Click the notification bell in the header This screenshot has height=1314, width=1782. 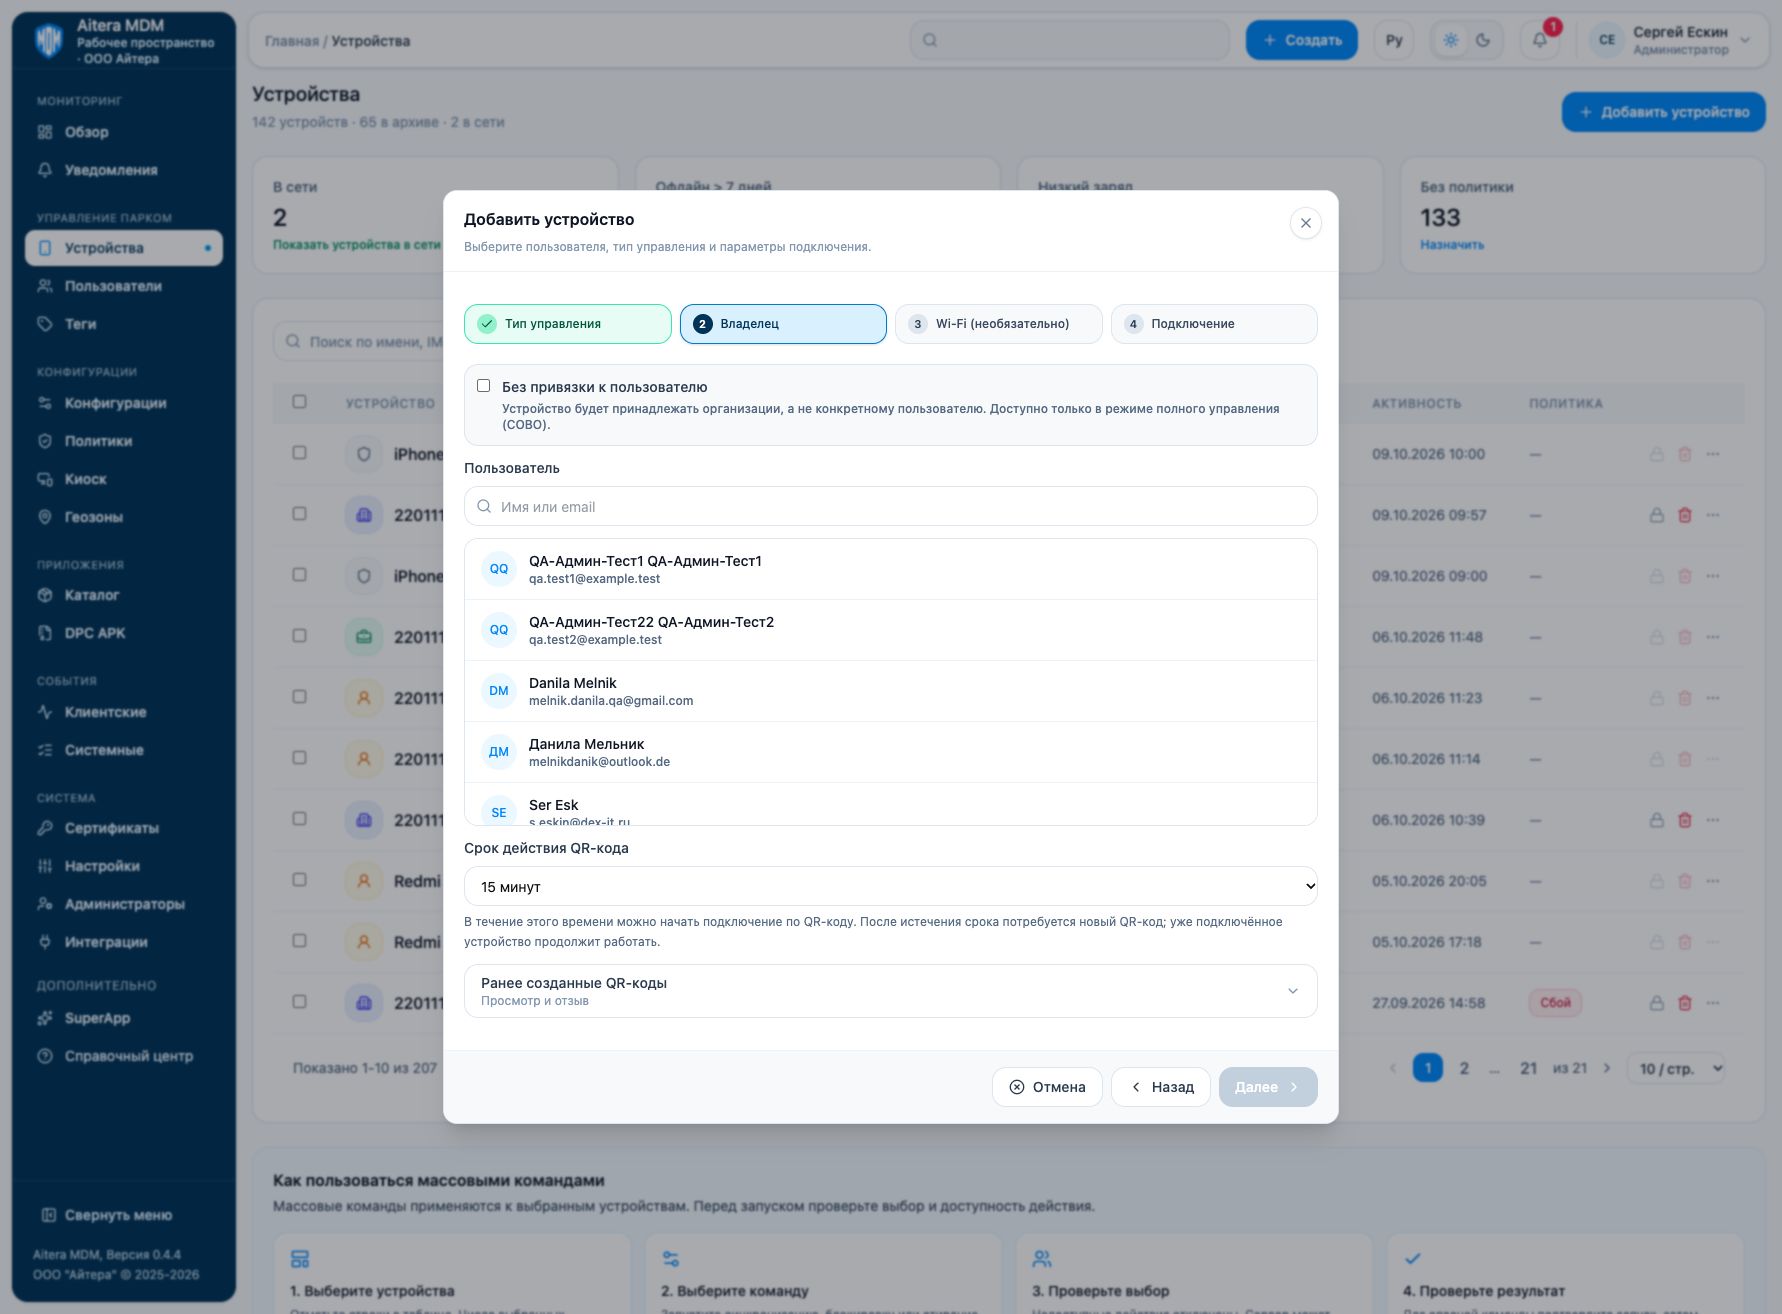(x=1540, y=40)
